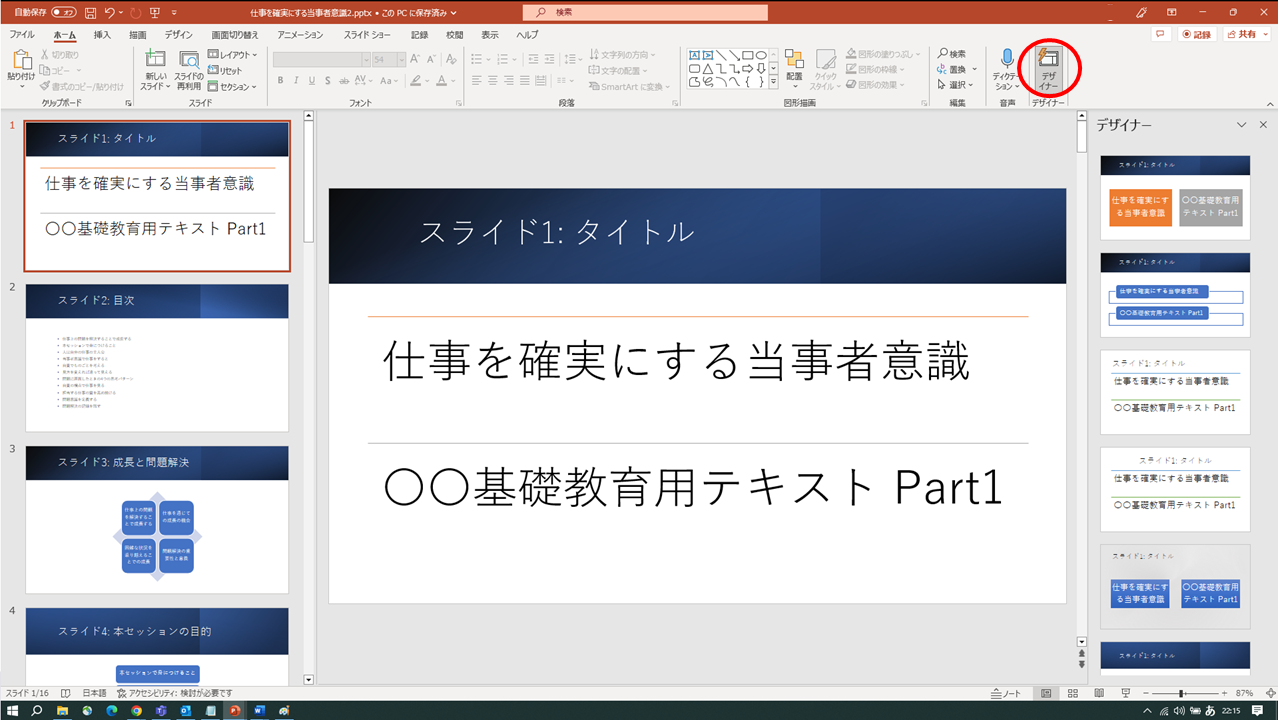Open Select (選択) dropdown
1280x720 pixels.
[957, 85]
